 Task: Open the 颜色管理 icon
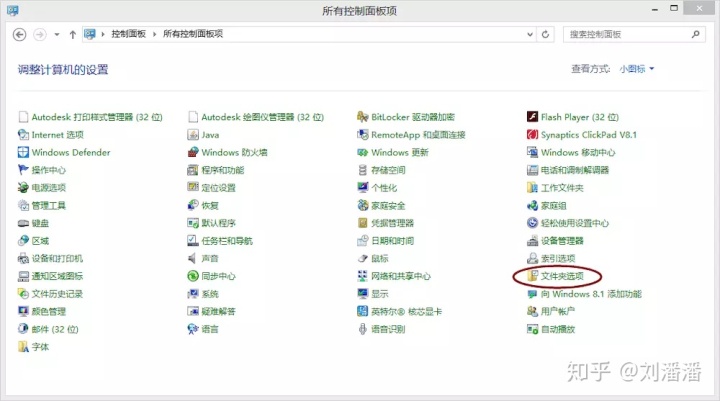[23, 311]
